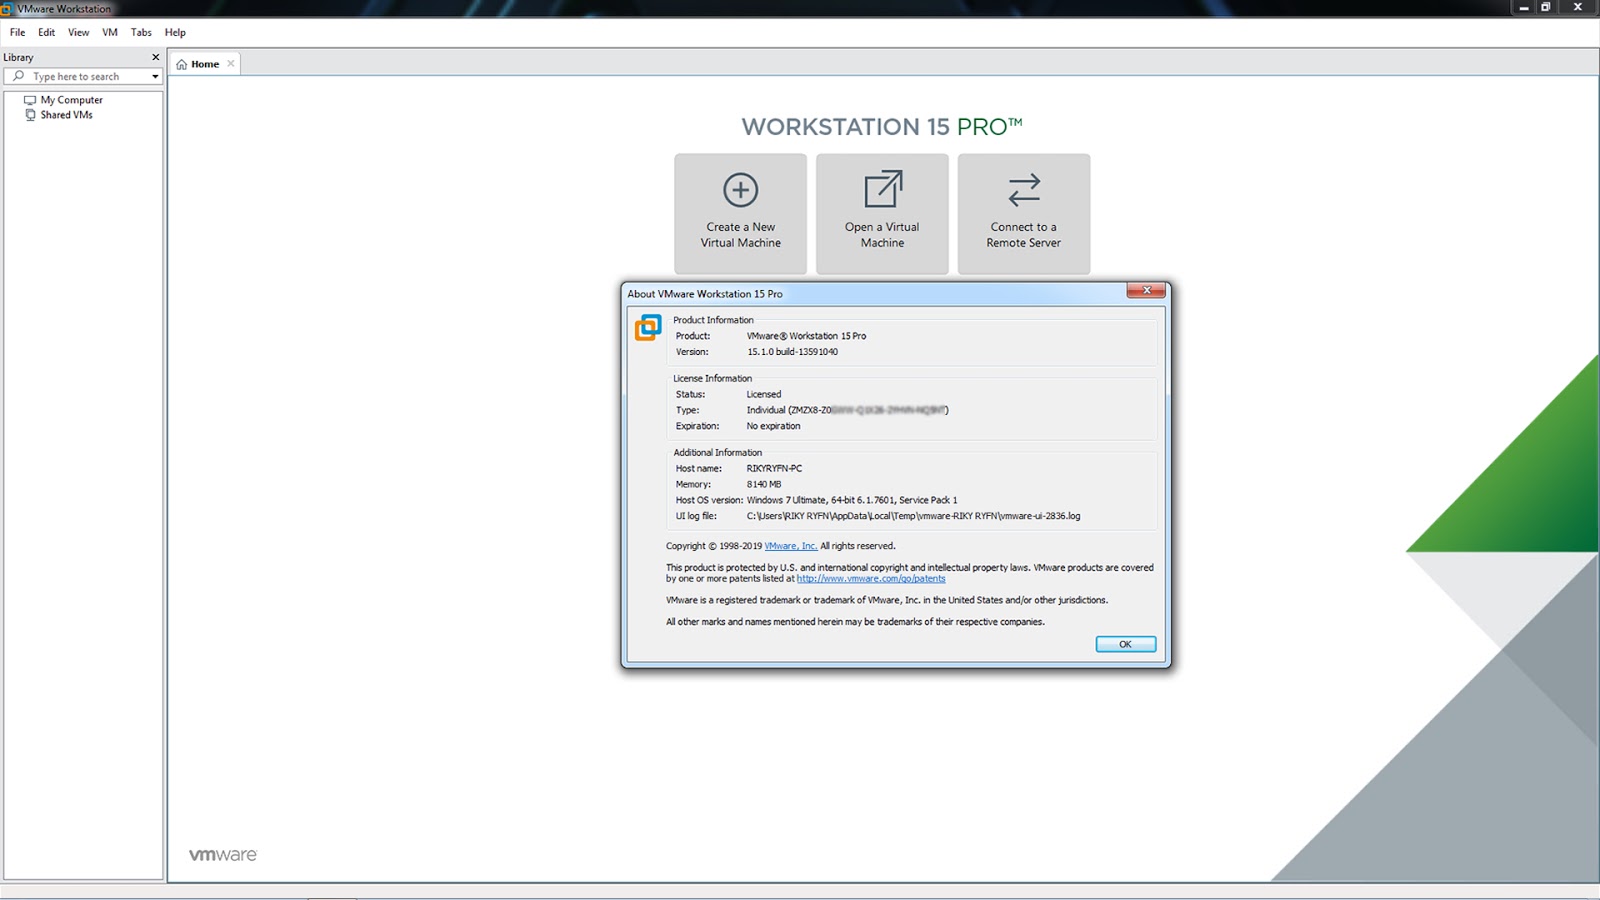Close the Library panel
Screen dimensions: 1600x900
point(156,57)
